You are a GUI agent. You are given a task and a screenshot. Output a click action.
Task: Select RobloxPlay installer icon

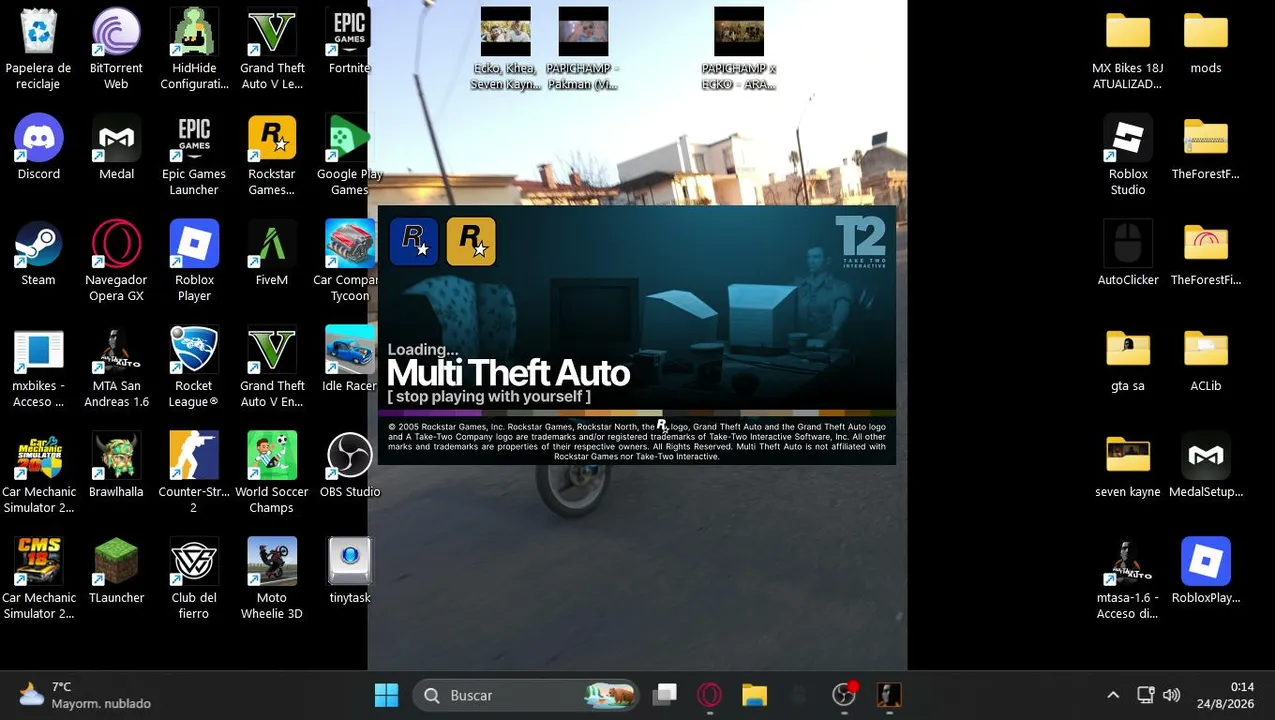(1206, 571)
